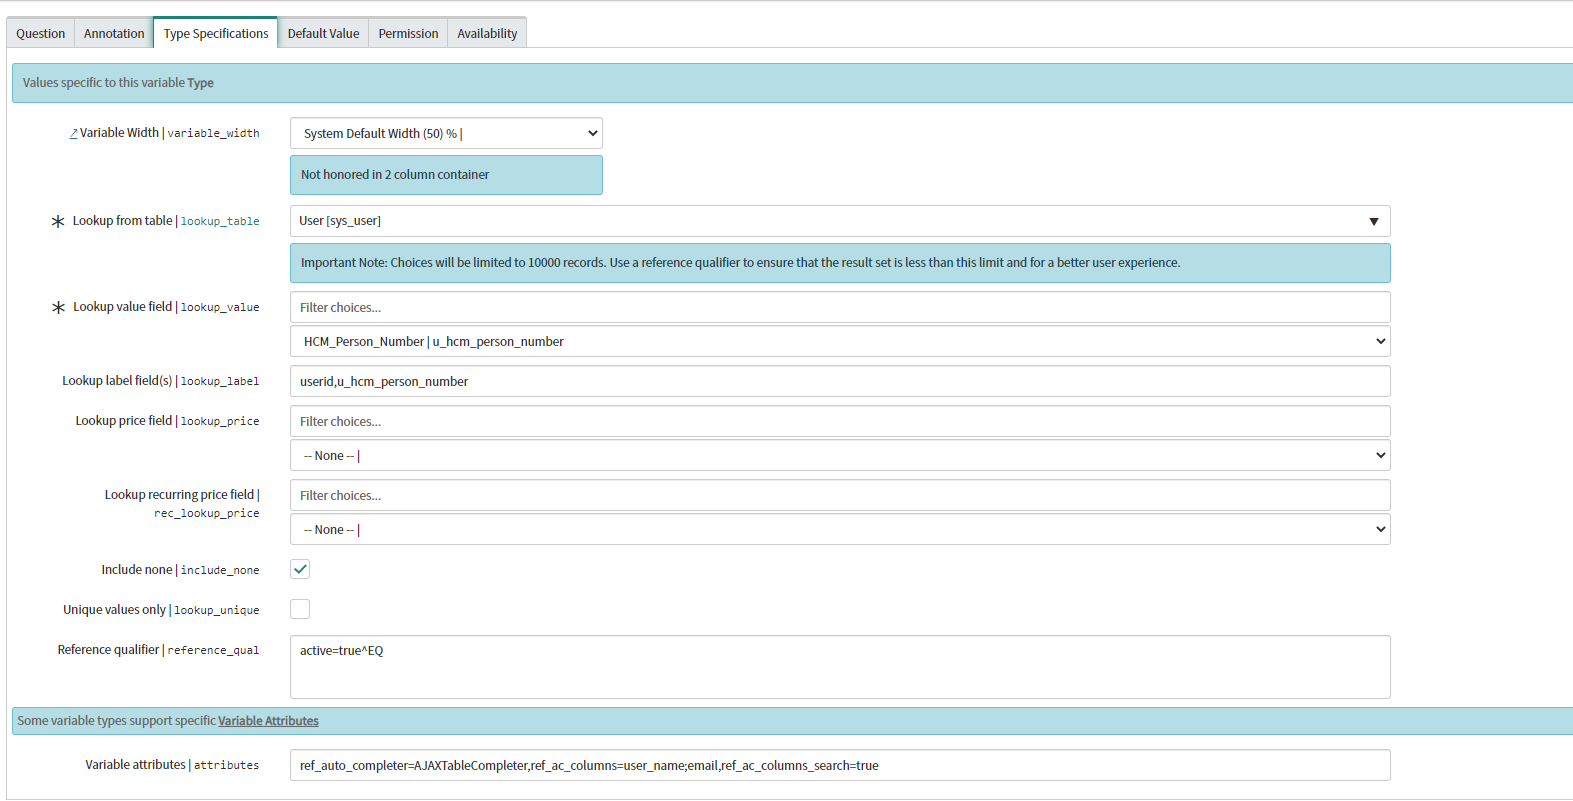Uncheck the Include none checkbox
The image size is (1573, 801).
click(x=300, y=569)
